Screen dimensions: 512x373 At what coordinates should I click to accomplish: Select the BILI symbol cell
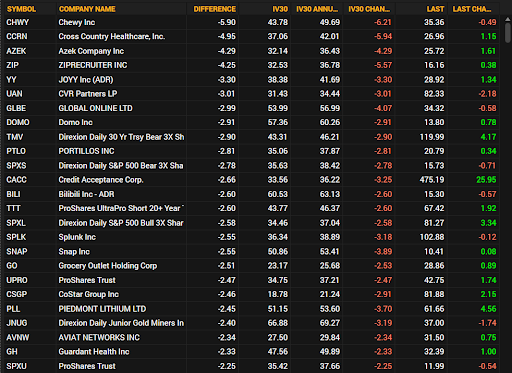point(13,194)
